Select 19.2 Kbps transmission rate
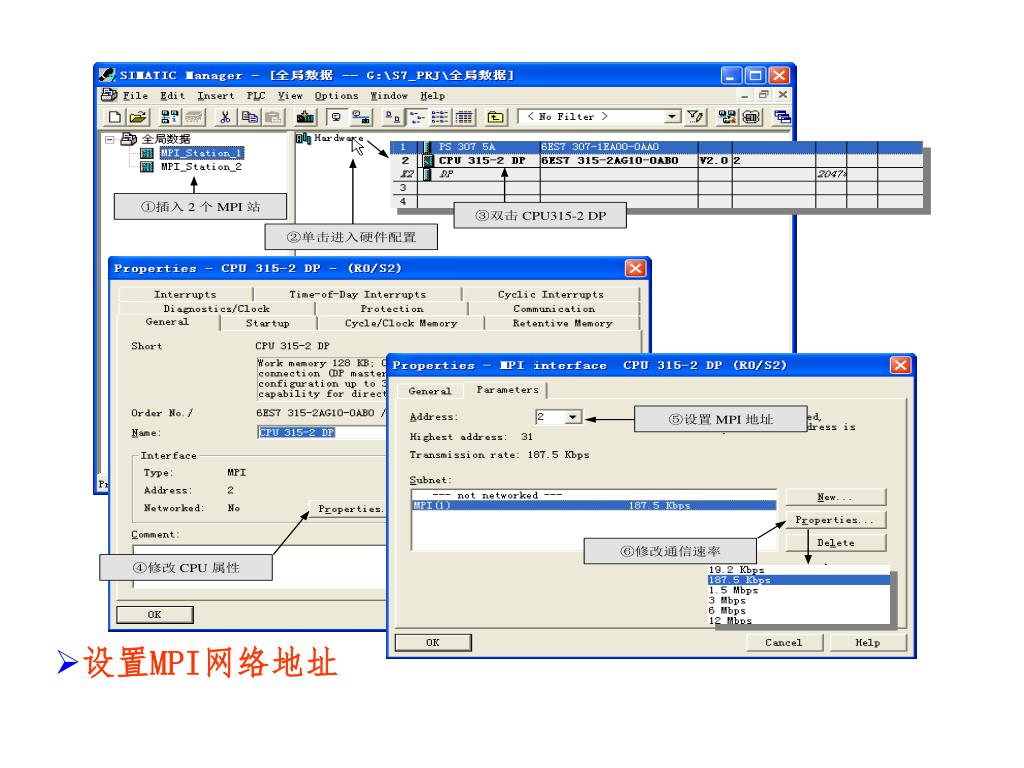The image size is (1024, 768). (736, 569)
